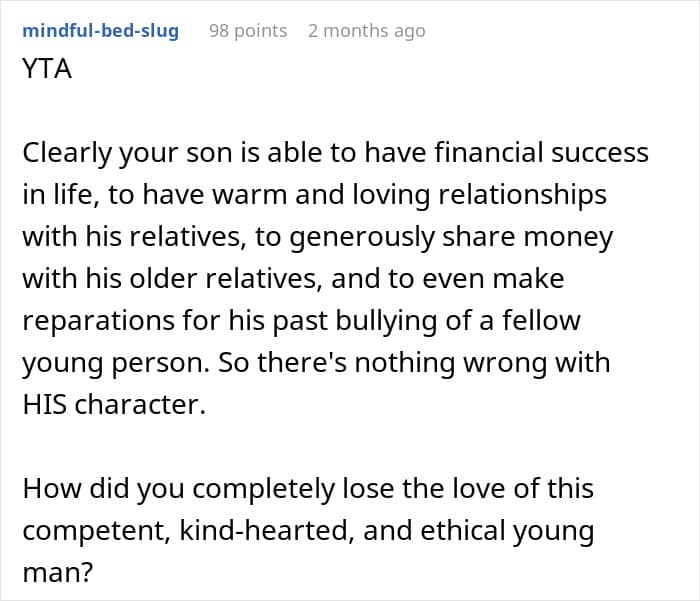Viewport: 700px width, 601px height.
Task: Click the sentence "So there's nothing wrong with"
Action: [x=410, y=363]
